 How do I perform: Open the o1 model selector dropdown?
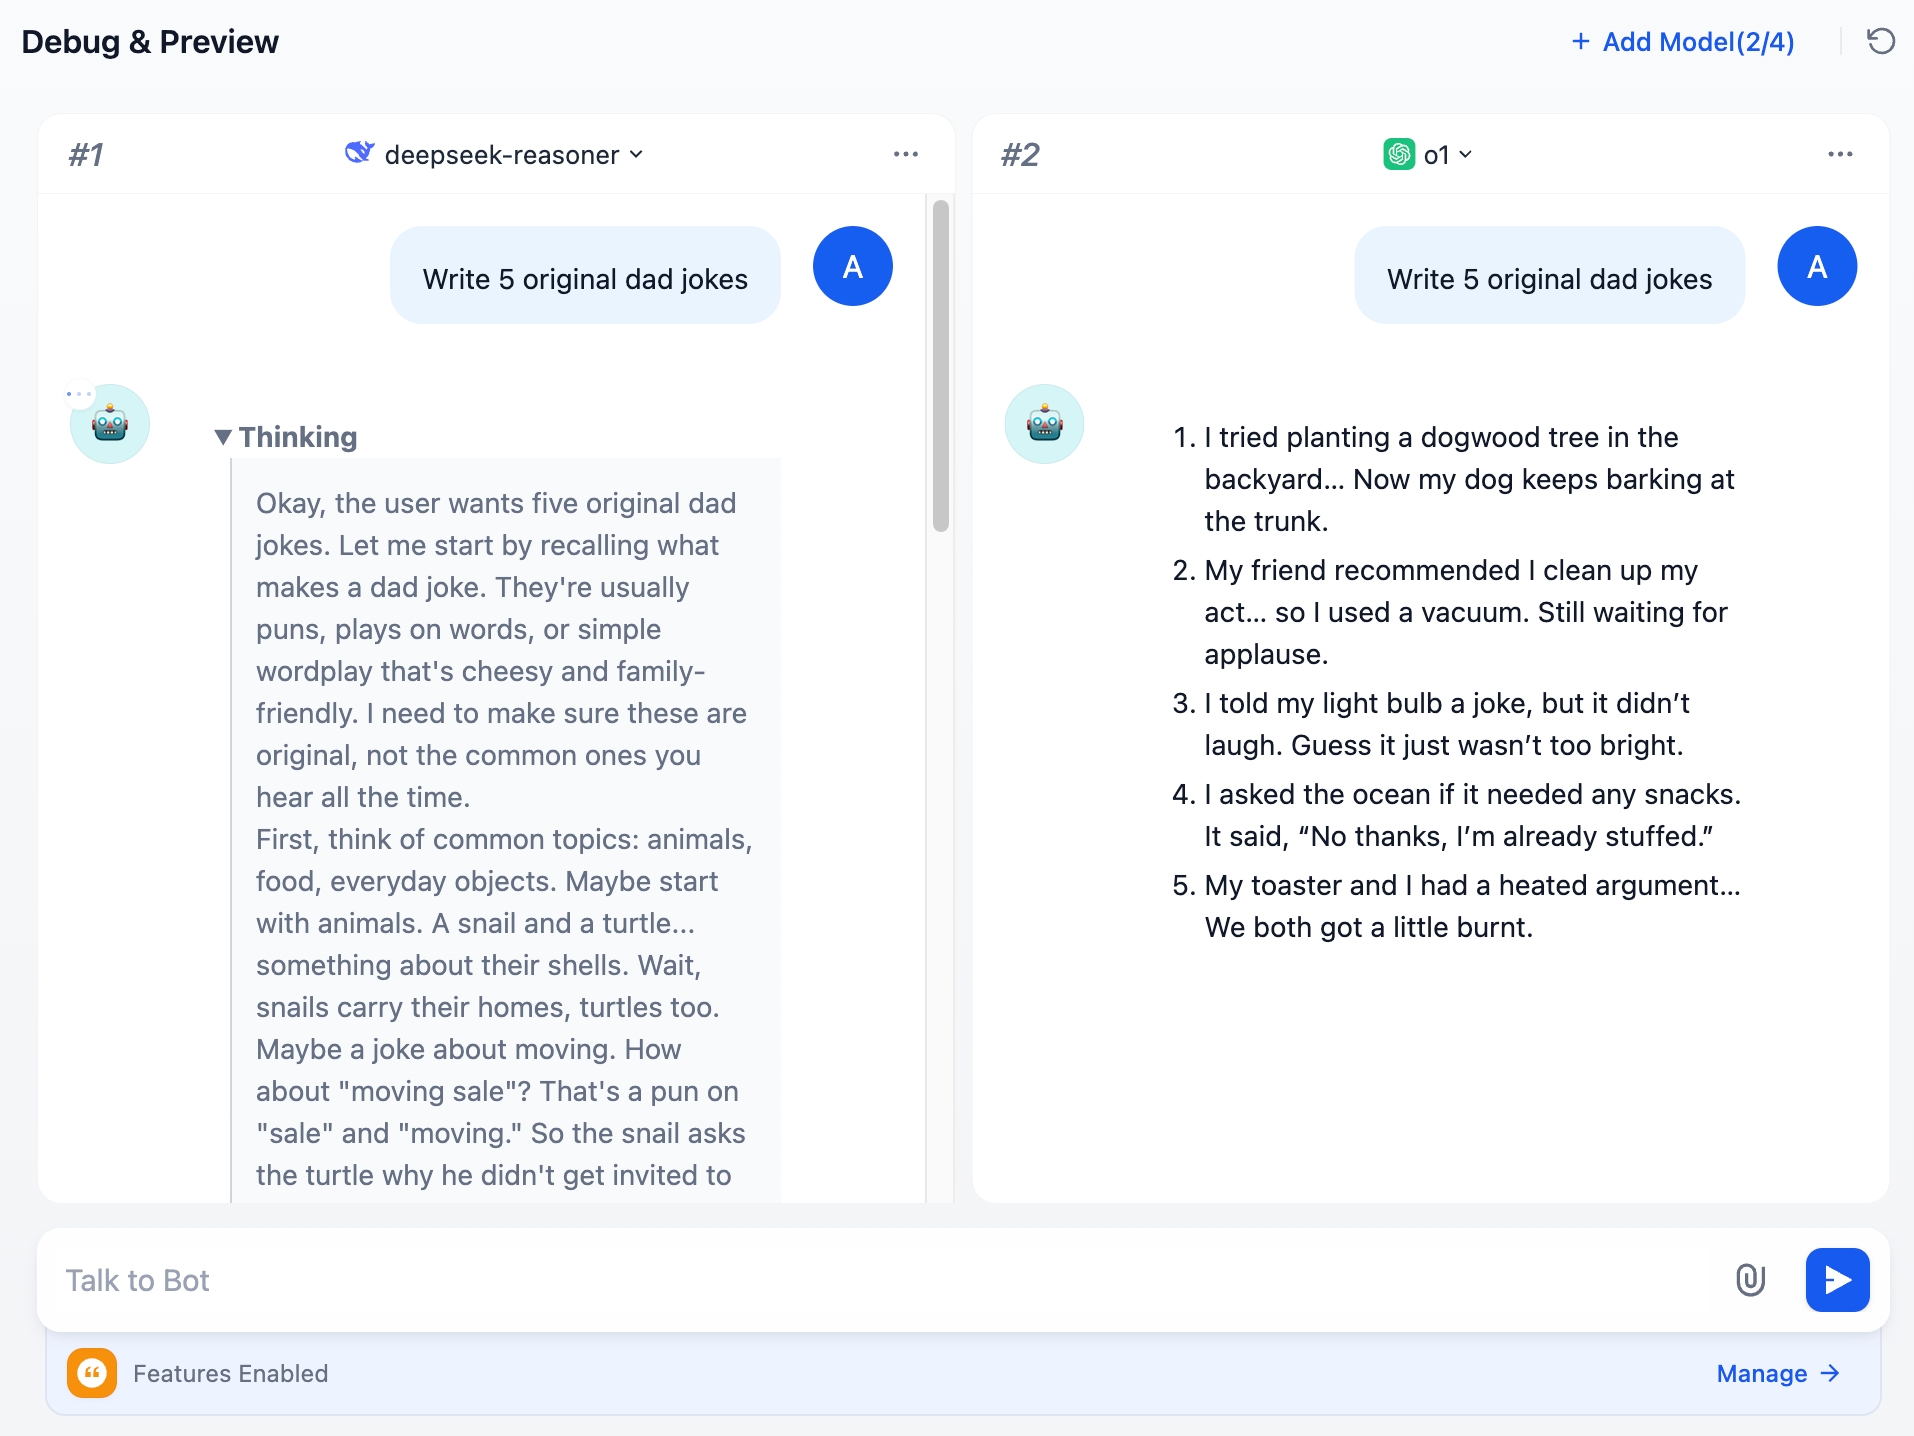click(1447, 155)
